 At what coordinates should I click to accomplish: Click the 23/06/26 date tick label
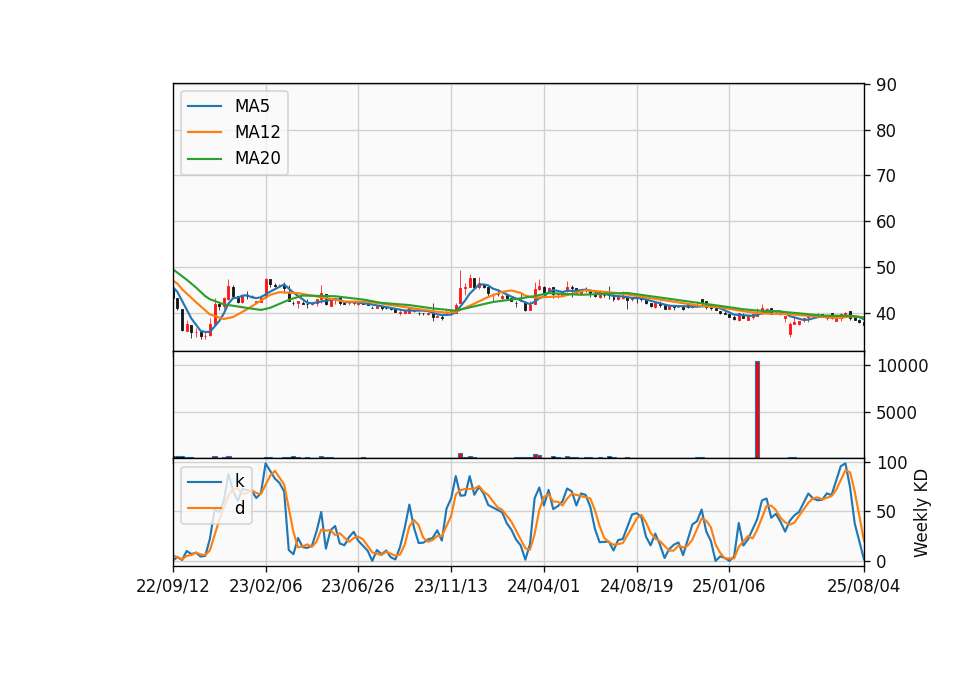pyautogui.click(x=358, y=586)
